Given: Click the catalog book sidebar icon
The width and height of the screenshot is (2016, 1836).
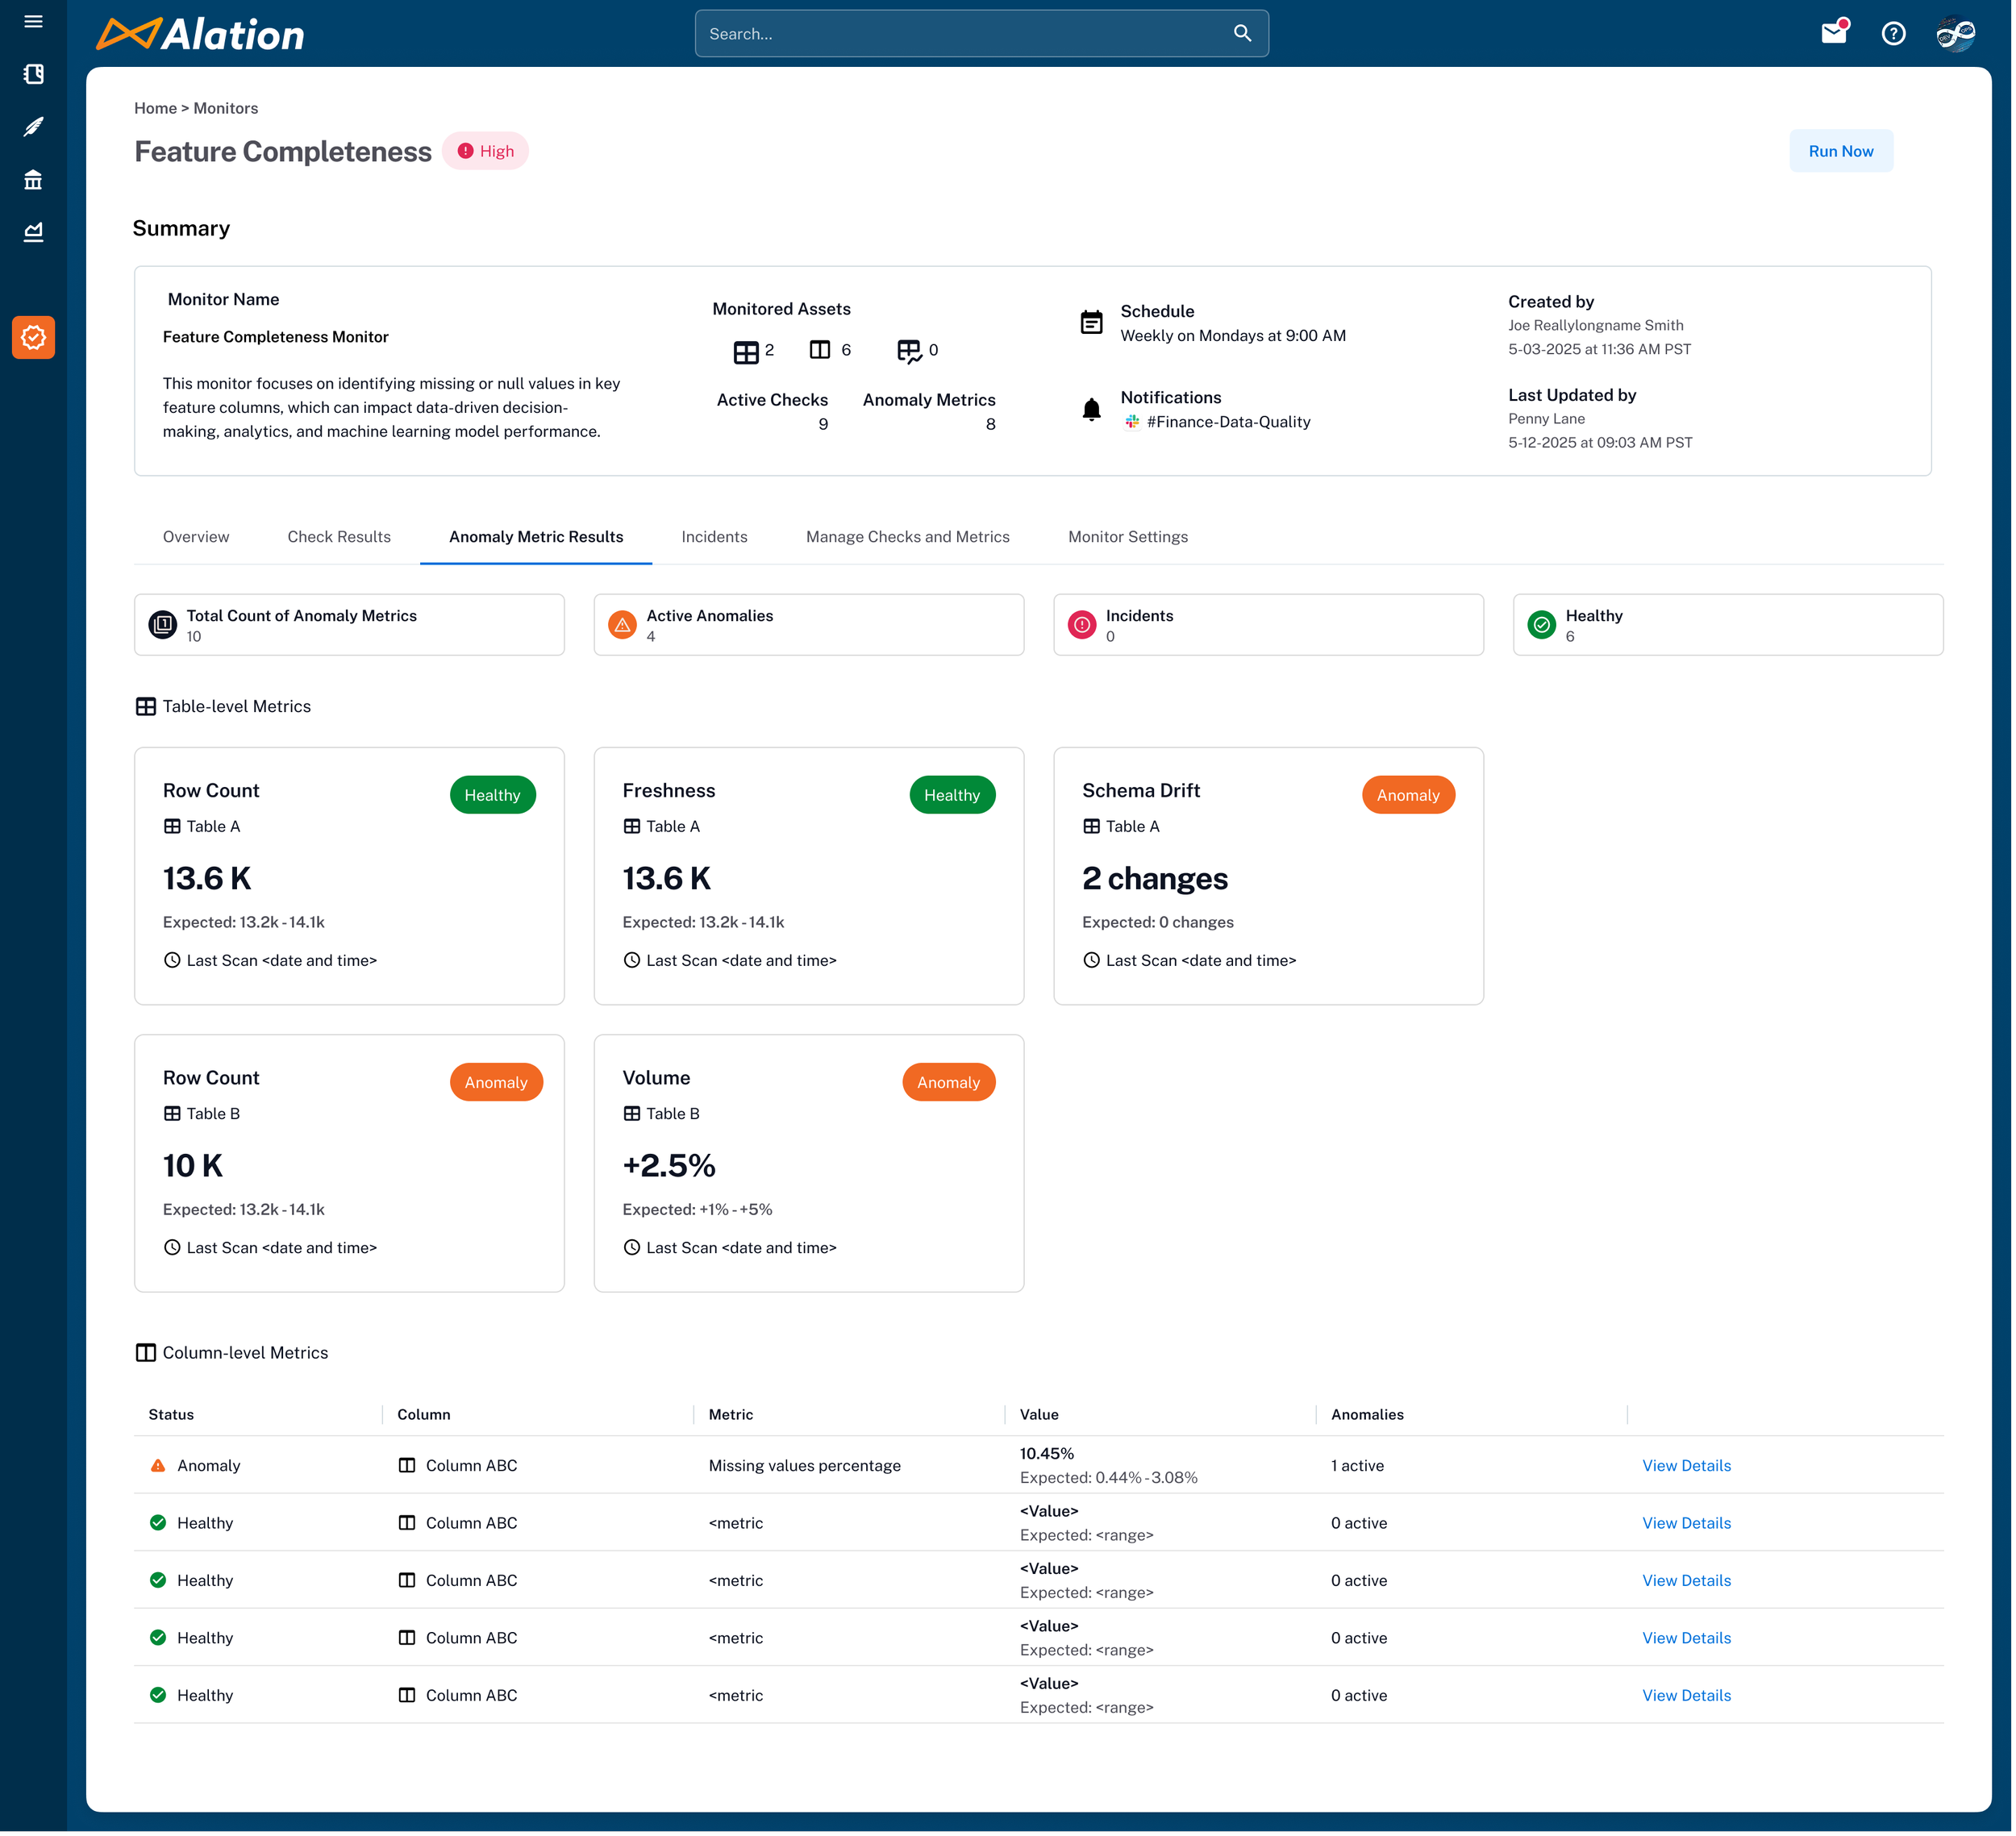Looking at the screenshot, I should [33, 74].
